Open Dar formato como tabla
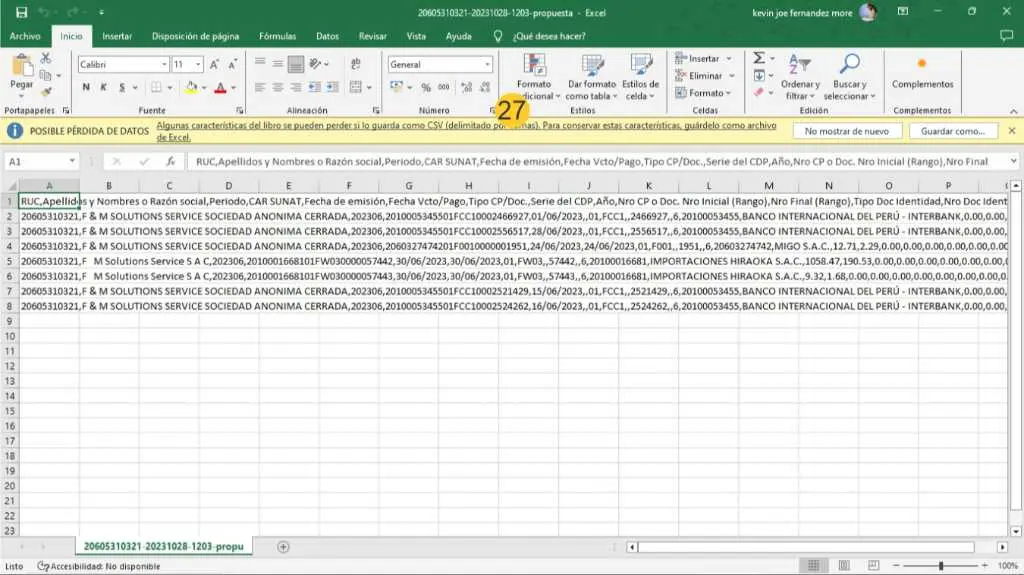Screen dimensions: 1024x575 592,76
